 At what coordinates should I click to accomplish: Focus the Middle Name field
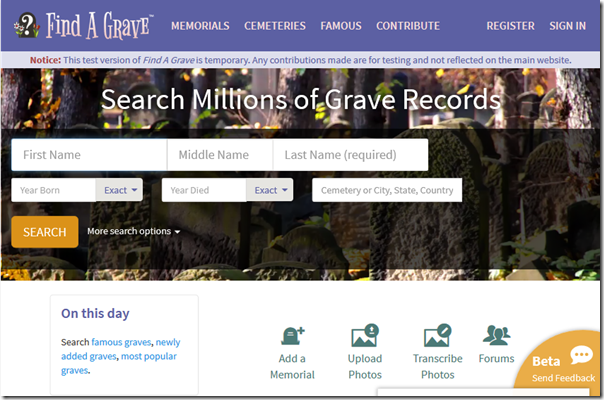pyautogui.click(x=220, y=155)
